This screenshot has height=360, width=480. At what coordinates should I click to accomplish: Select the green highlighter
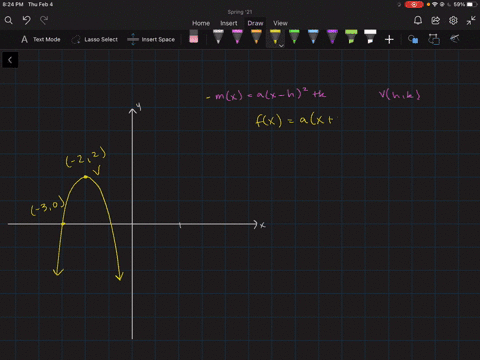pyautogui.click(x=351, y=37)
